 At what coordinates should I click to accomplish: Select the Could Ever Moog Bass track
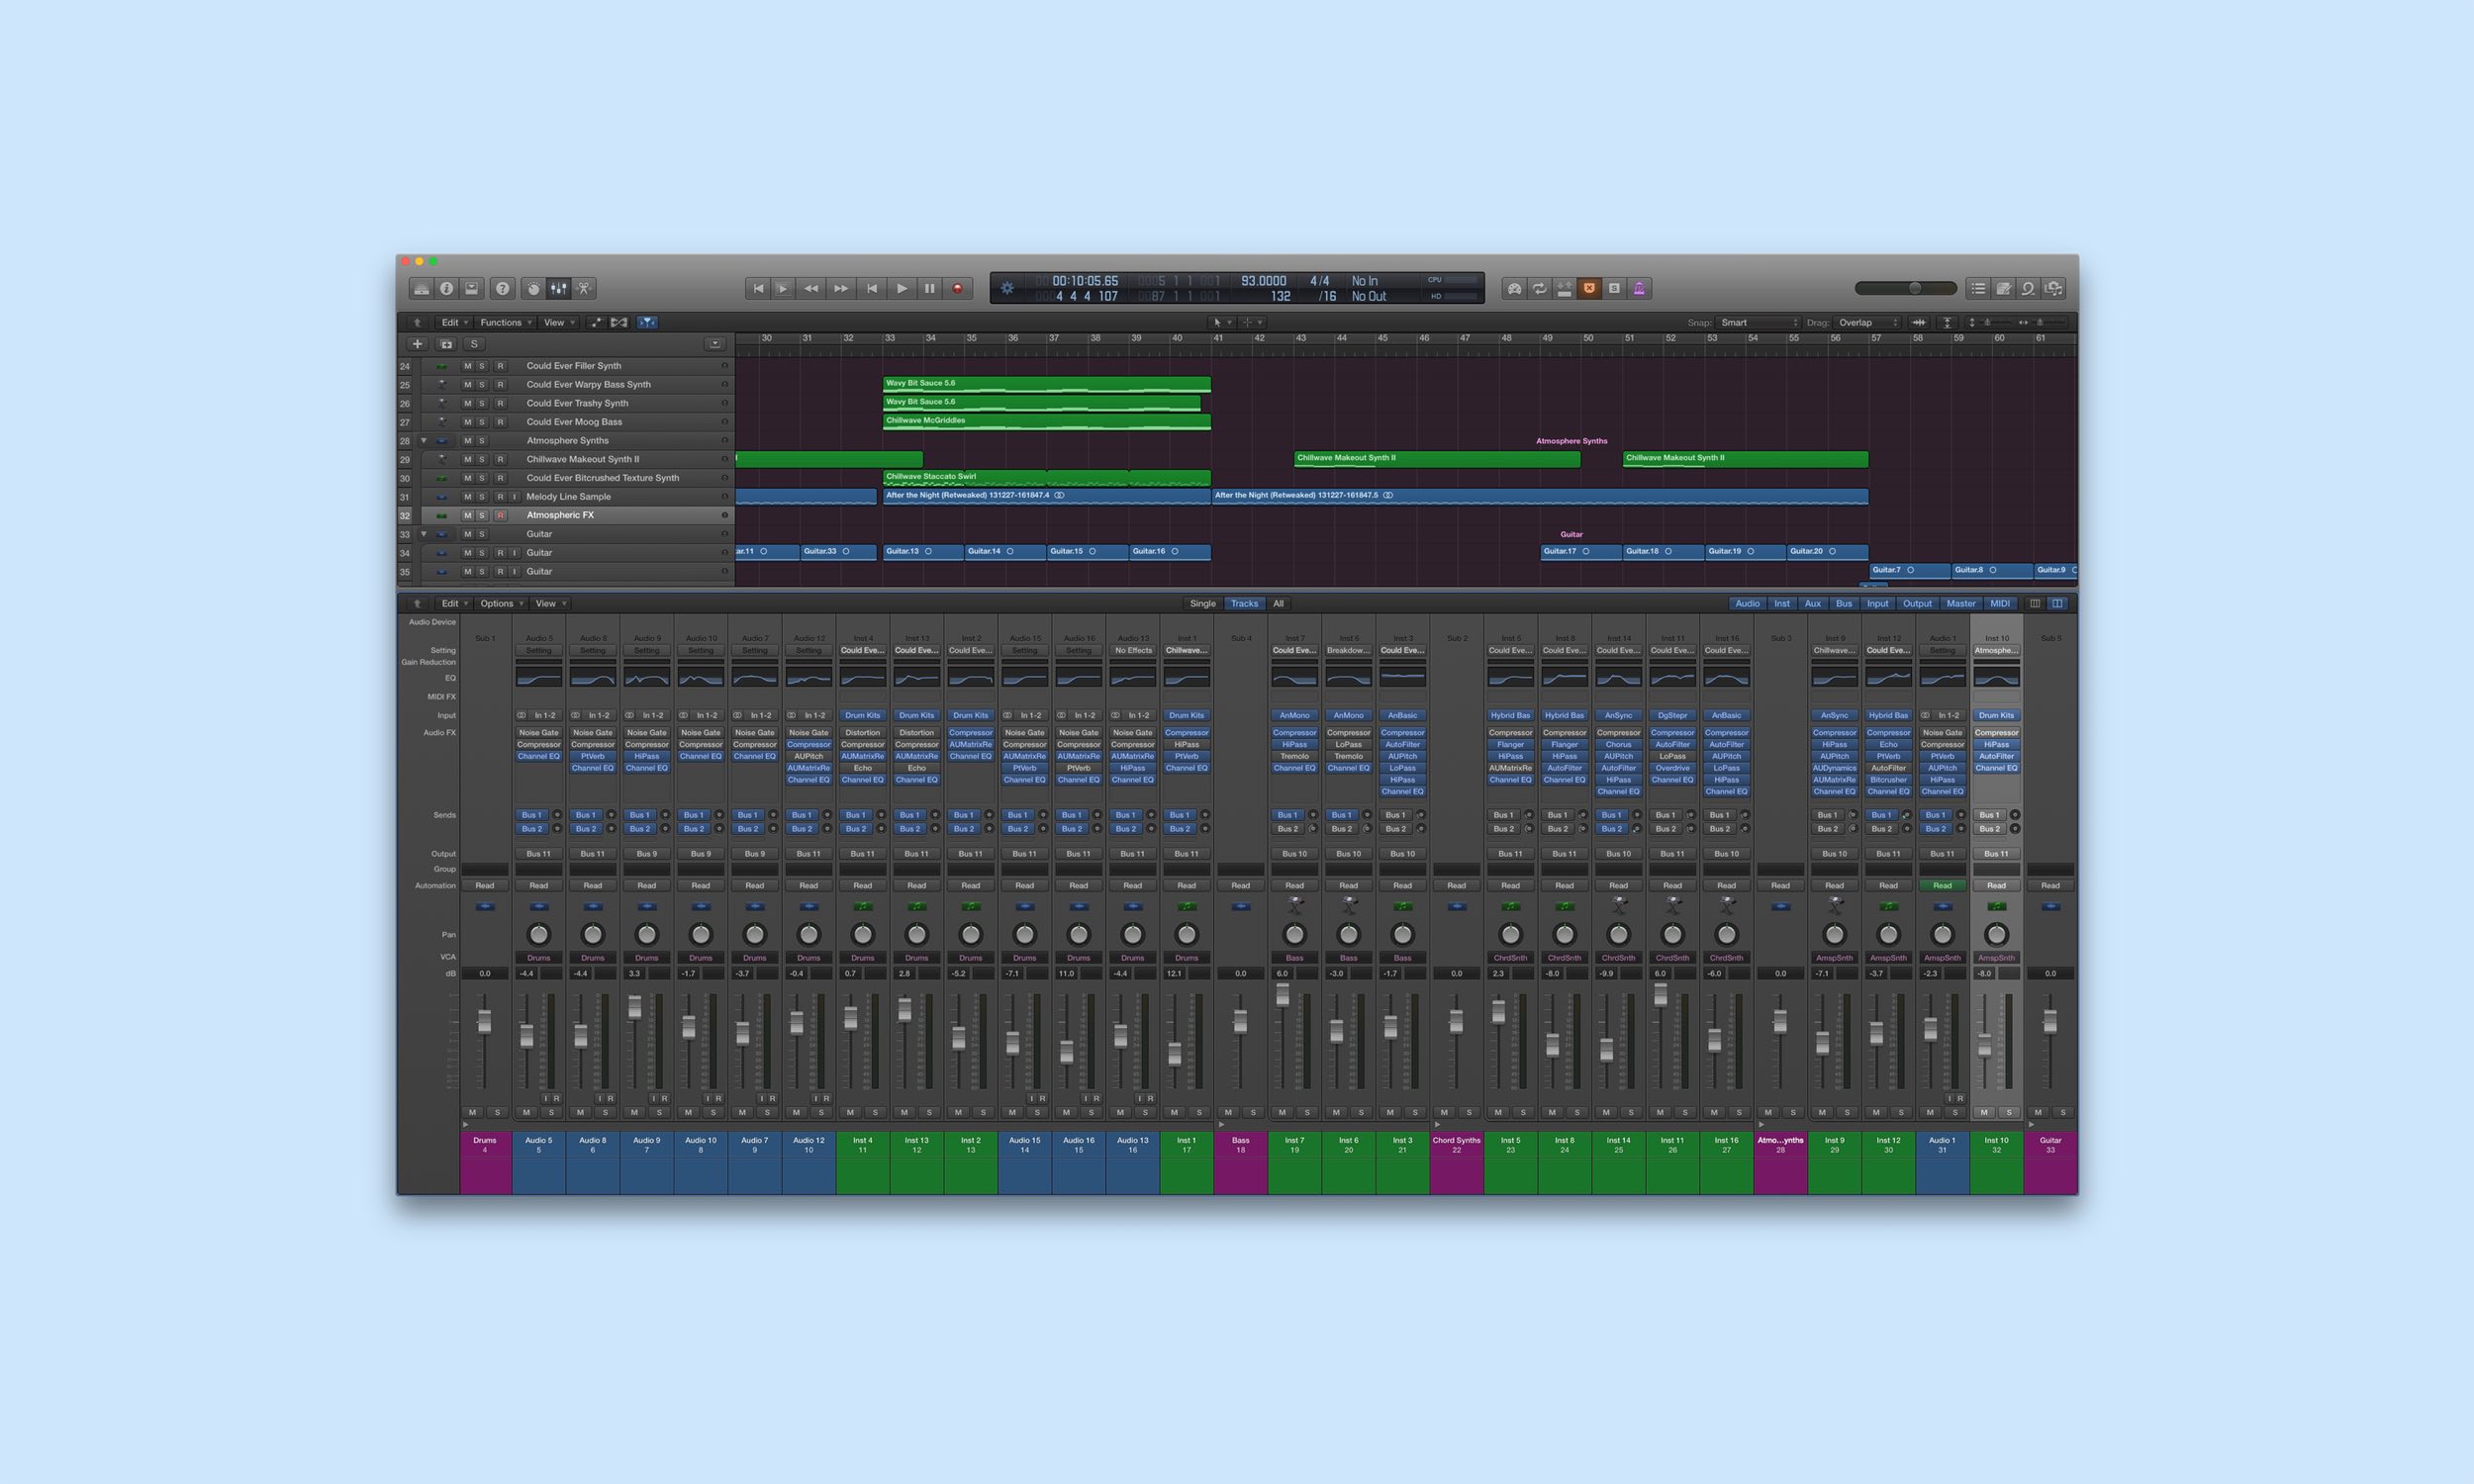pos(574,422)
